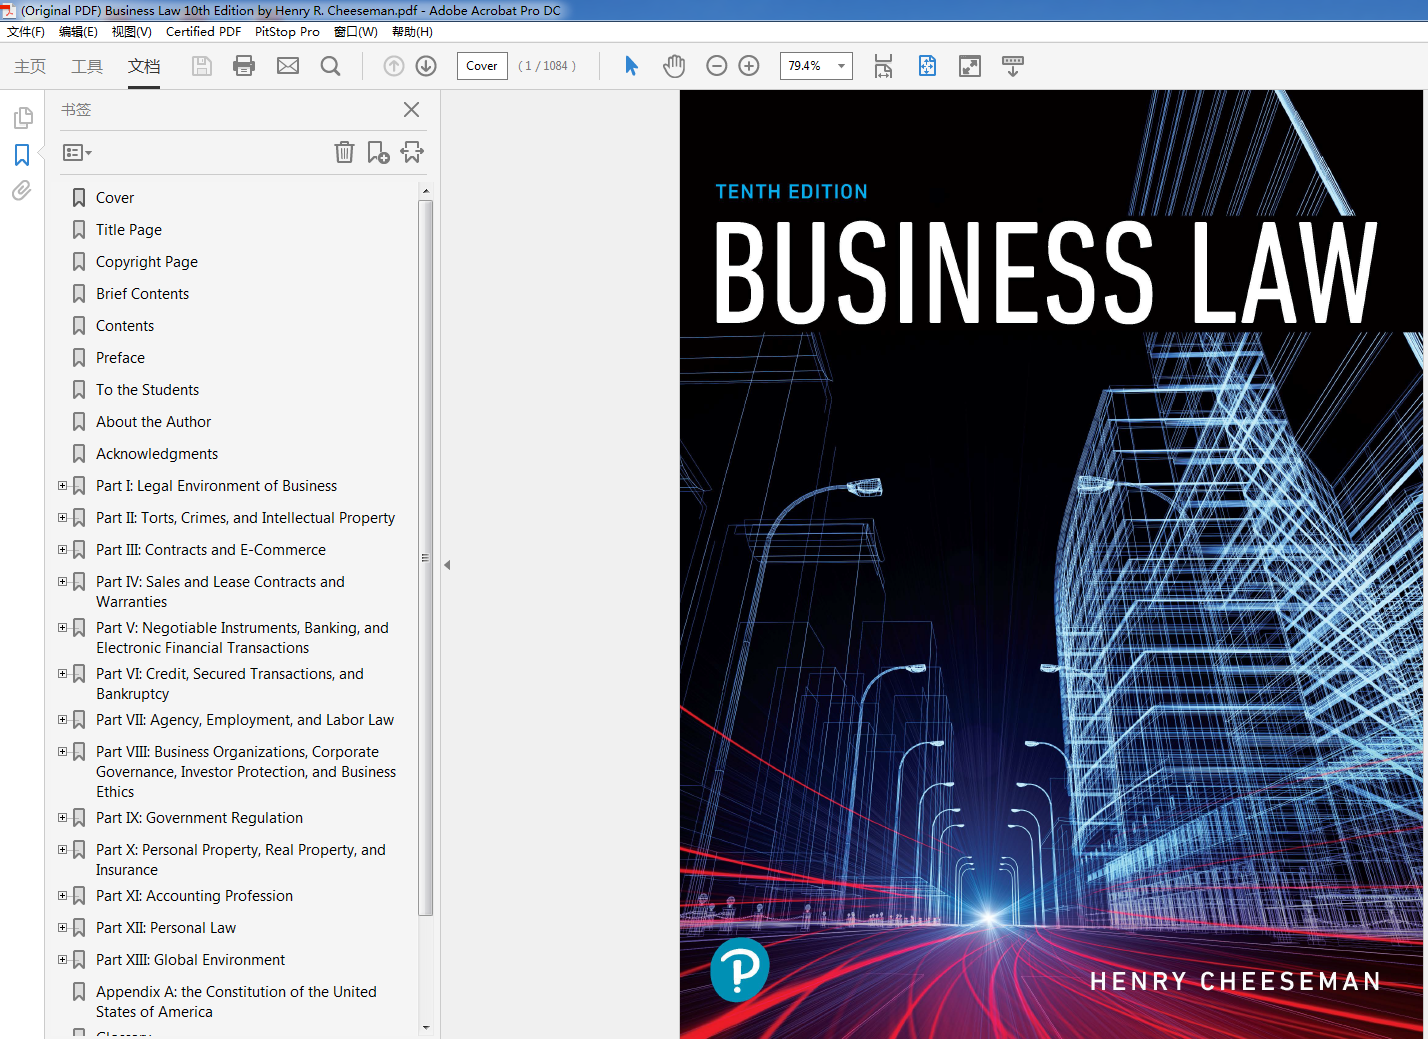Select Part VIII: Business Organizations bookmark
Viewport: 1428px width, 1039px height.
pos(246,772)
